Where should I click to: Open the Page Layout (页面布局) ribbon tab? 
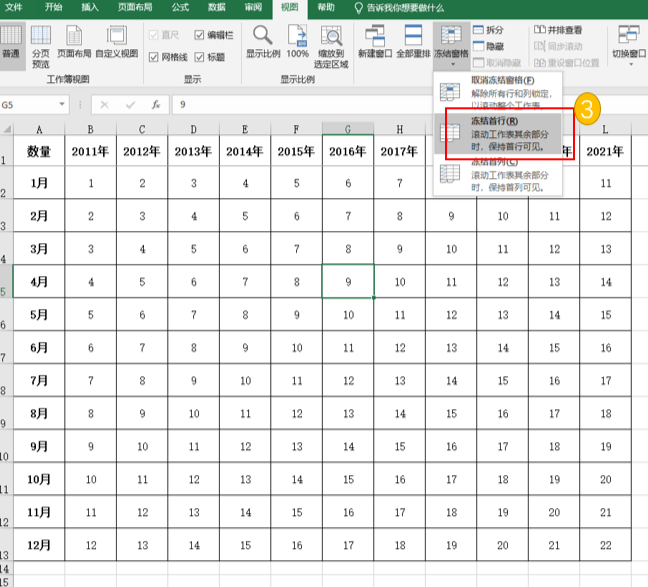coord(135,7)
